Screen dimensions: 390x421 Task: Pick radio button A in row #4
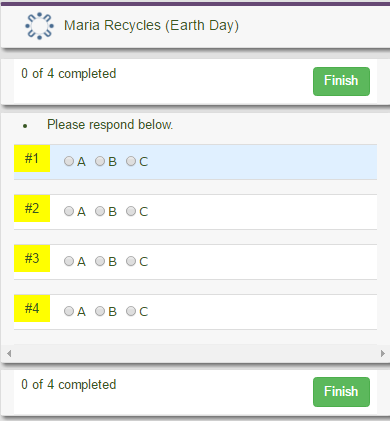click(69, 311)
